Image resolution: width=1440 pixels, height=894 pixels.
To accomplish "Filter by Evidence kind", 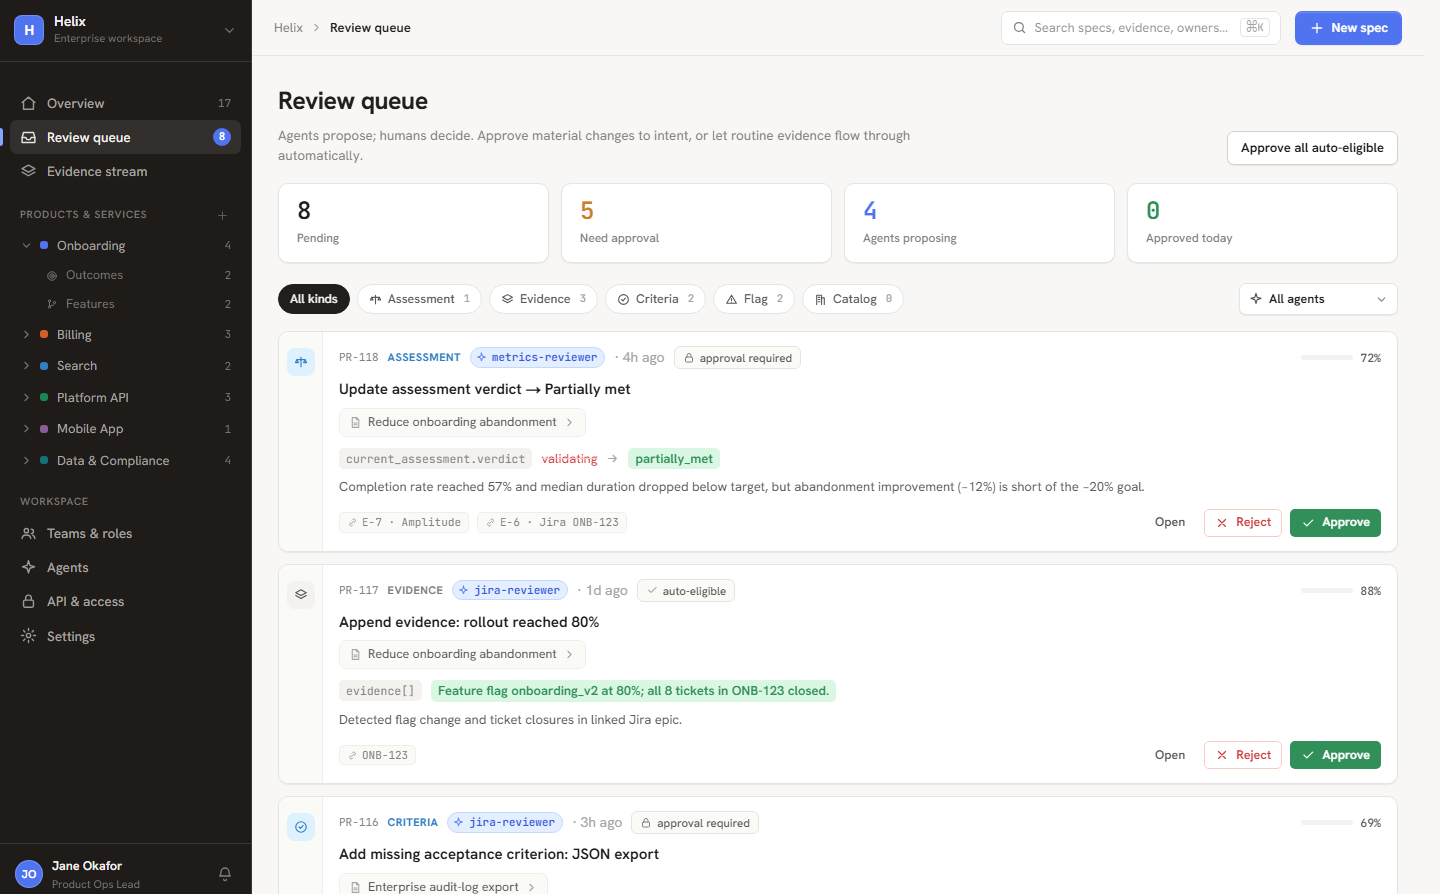I will (543, 299).
